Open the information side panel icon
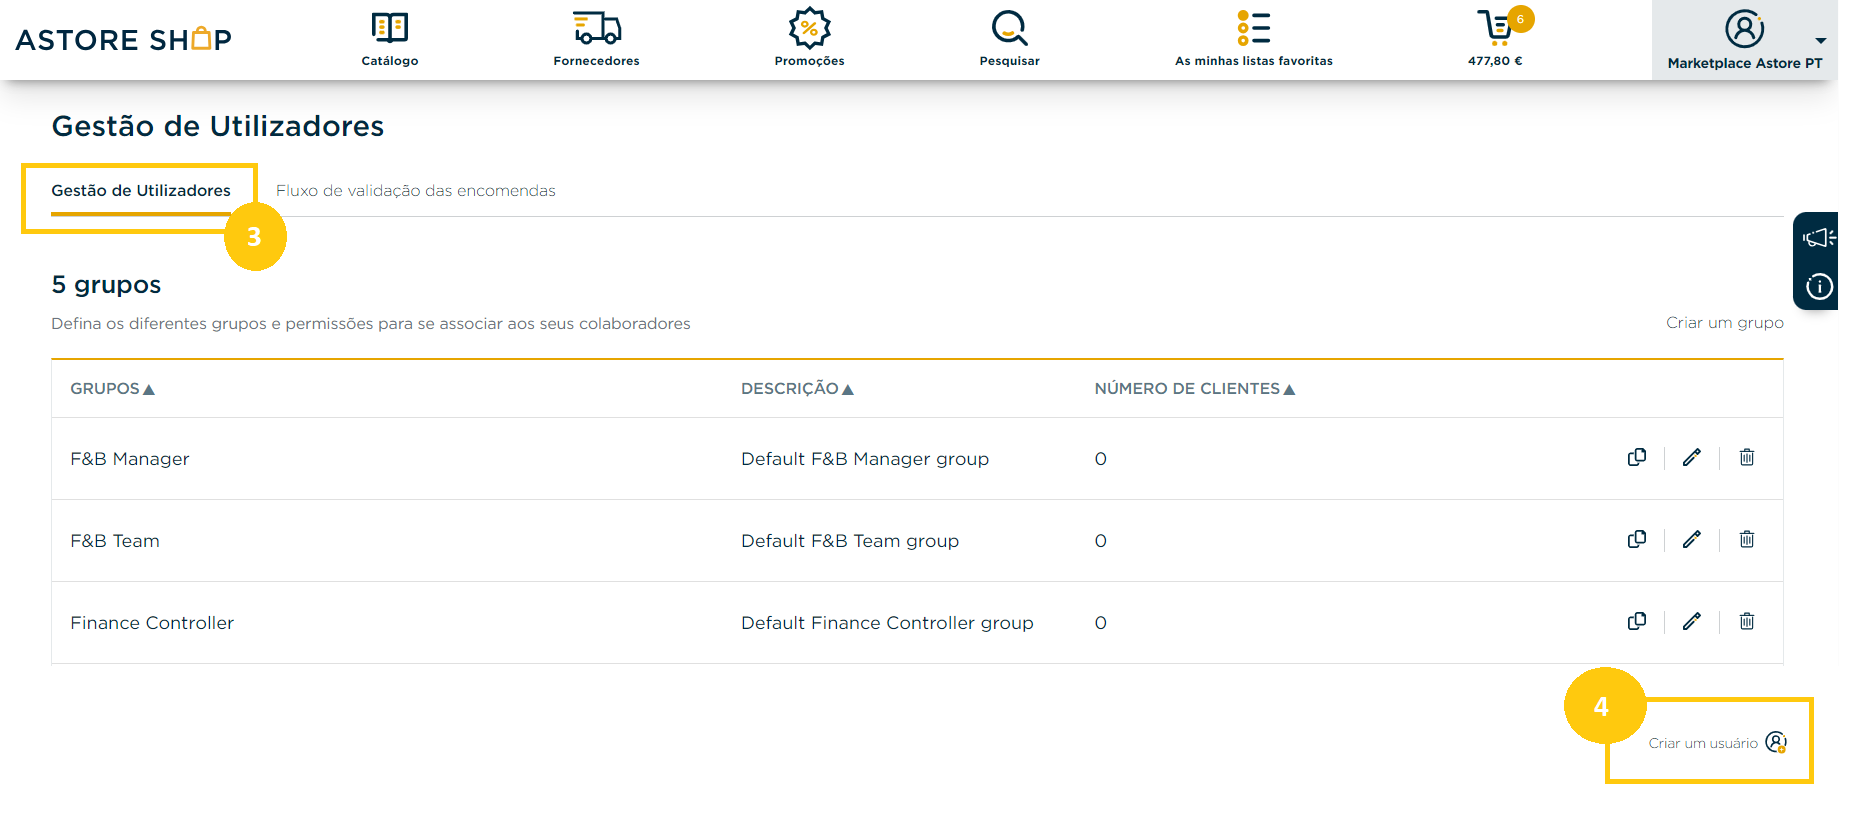The image size is (1856, 818). point(1819,287)
